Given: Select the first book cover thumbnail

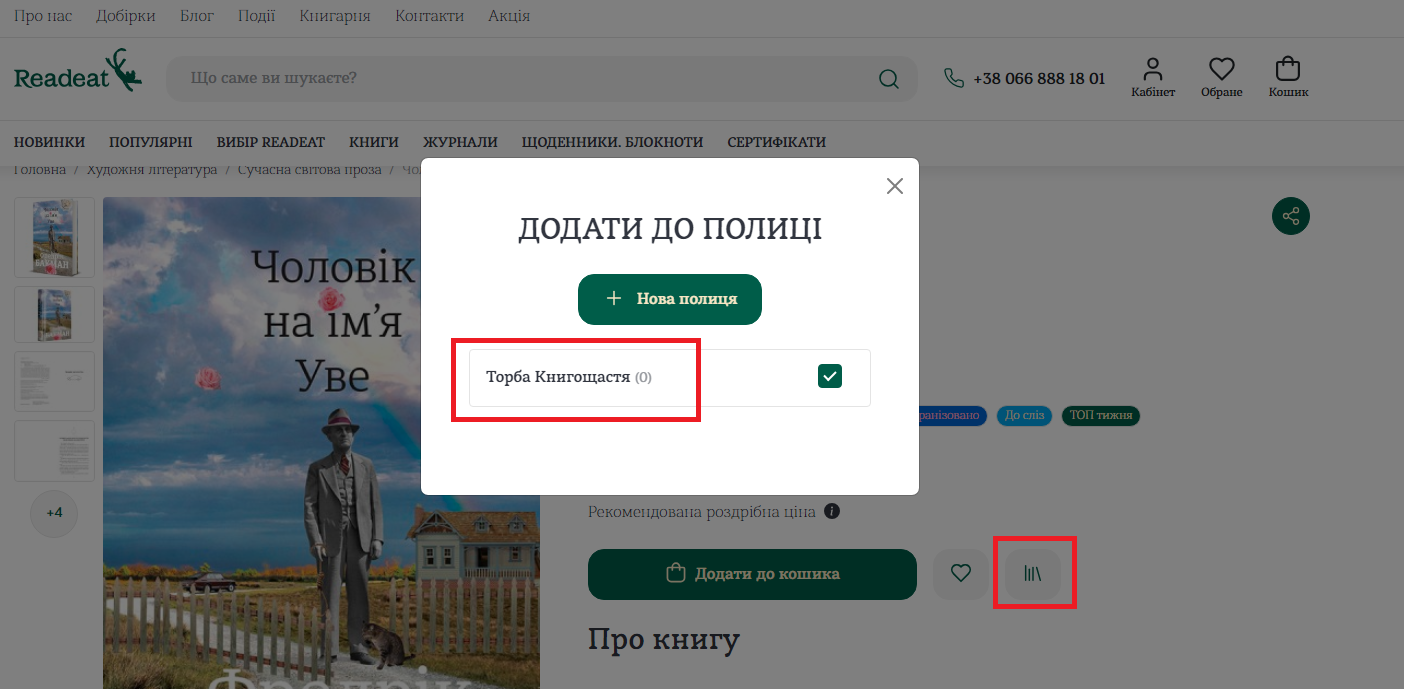Looking at the screenshot, I should point(54,237).
